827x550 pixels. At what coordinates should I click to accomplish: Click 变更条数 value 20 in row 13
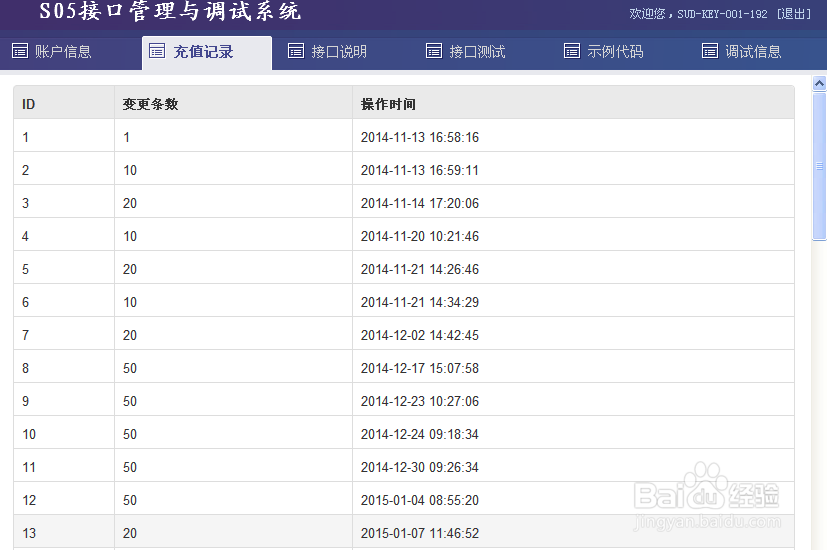coord(130,533)
